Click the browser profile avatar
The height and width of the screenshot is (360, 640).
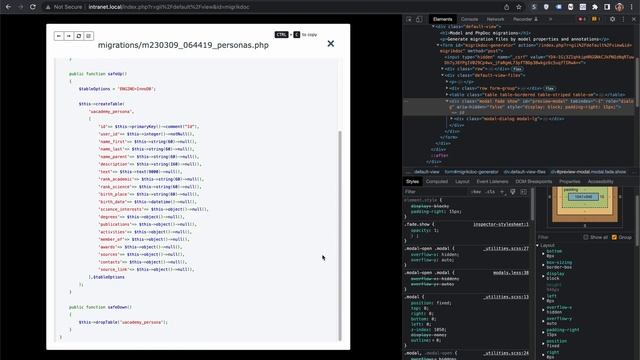point(619,7)
